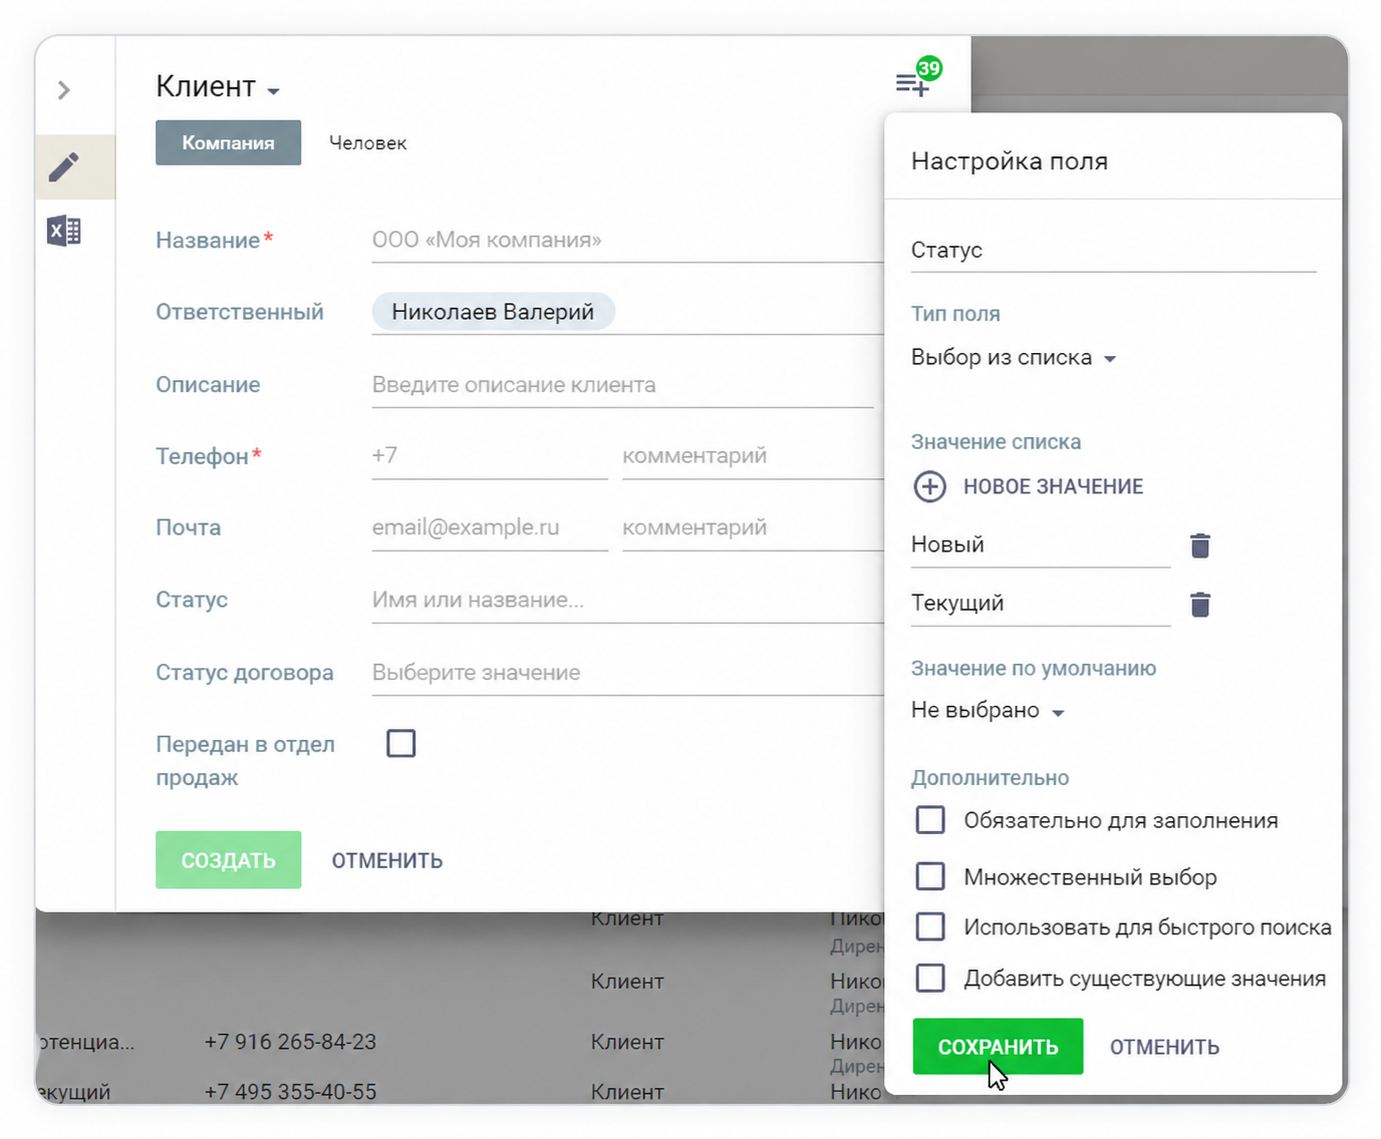Open 'Выбор из списка' field type dropdown
This screenshot has height=1139, width=1381.
pos(1013,358)
